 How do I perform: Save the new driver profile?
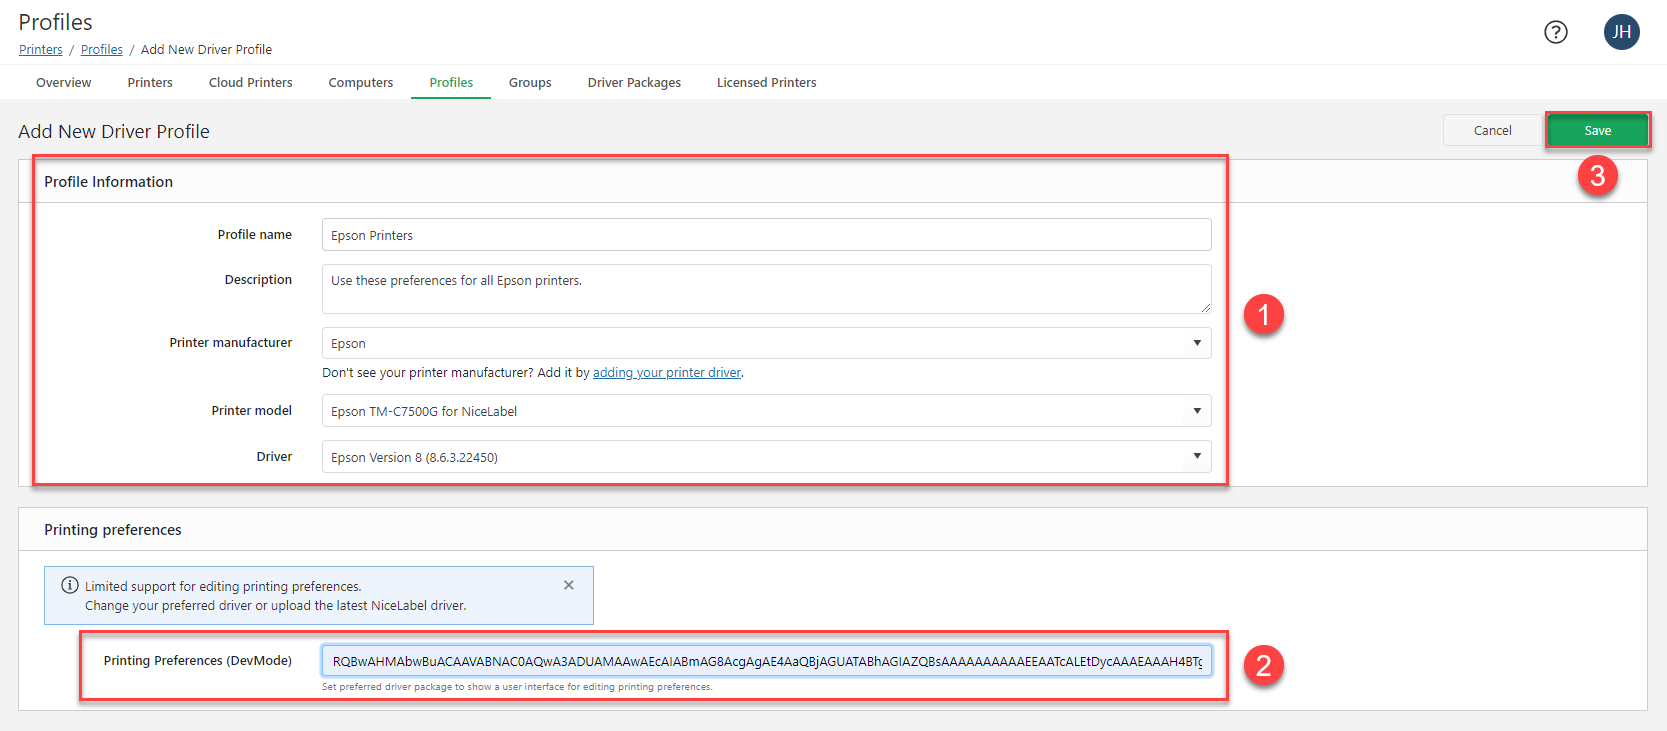click(1597, 131)
